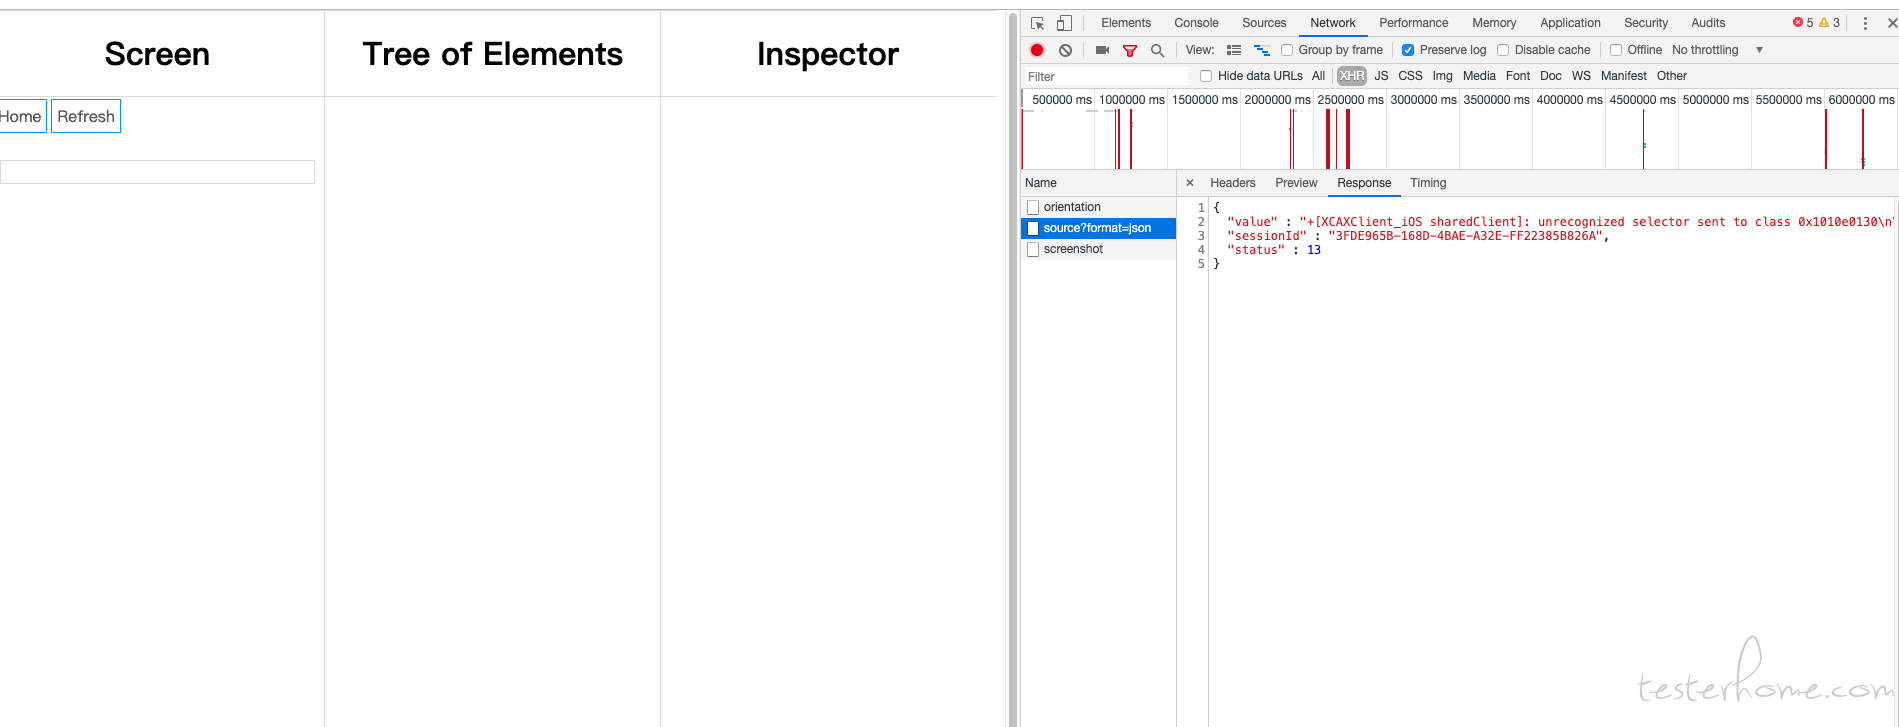Switch to large request rows view
Screen dimensions: 1899x727
pyautogui.click(x=1234, y=50)
